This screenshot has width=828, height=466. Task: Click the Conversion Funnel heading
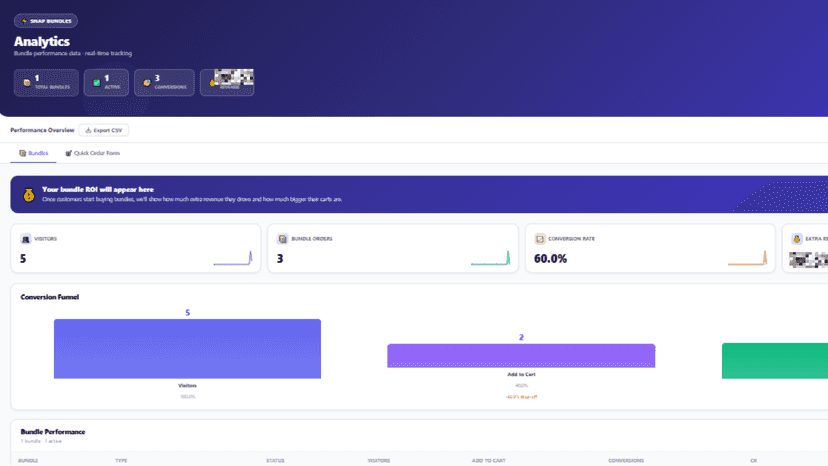coord(50,297)
